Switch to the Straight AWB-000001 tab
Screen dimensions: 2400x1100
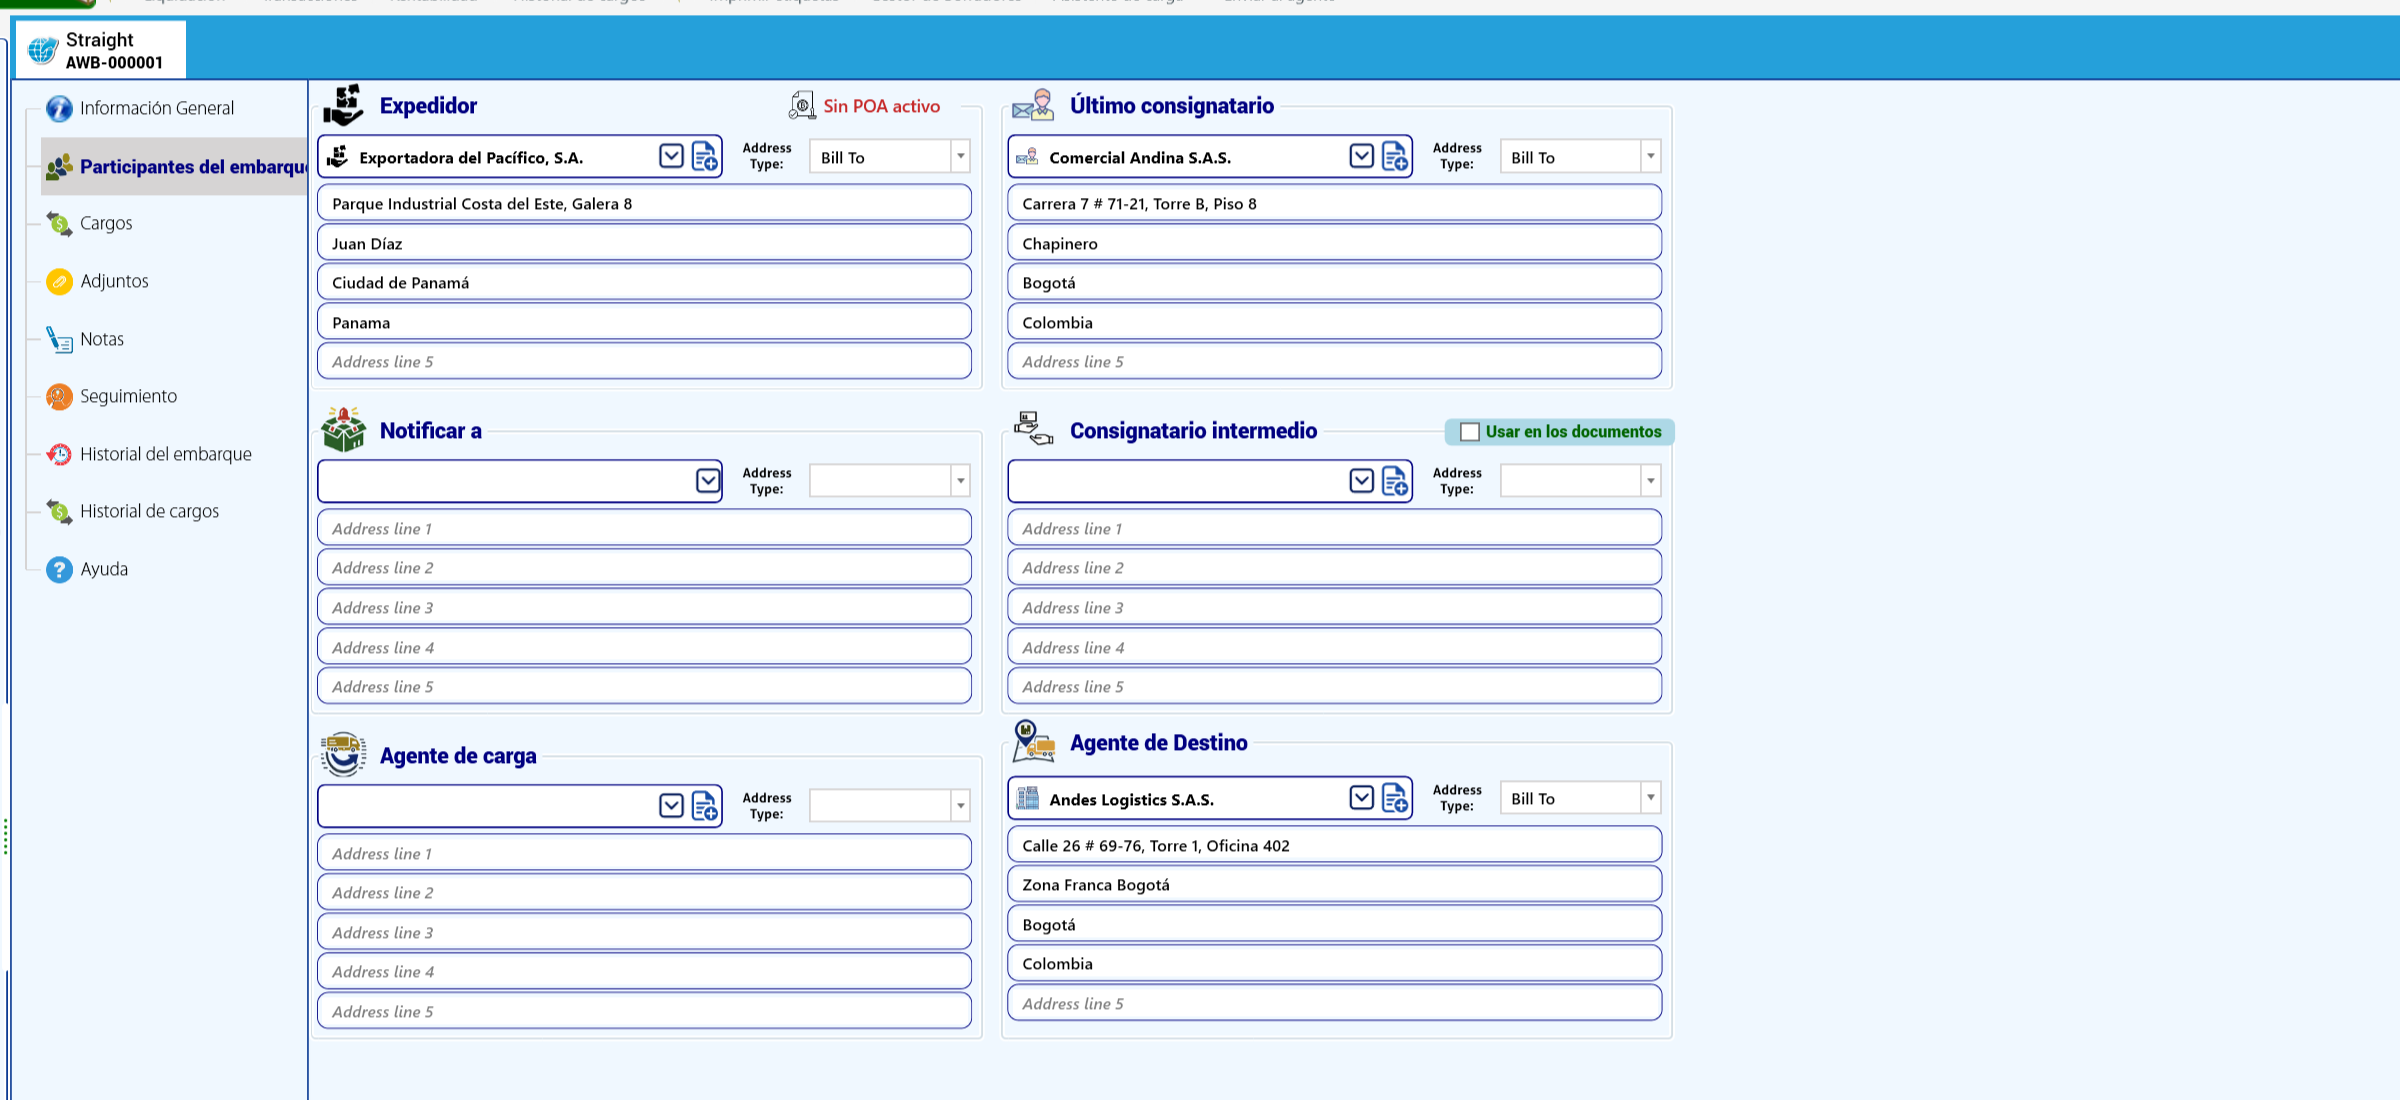(100, 50)
